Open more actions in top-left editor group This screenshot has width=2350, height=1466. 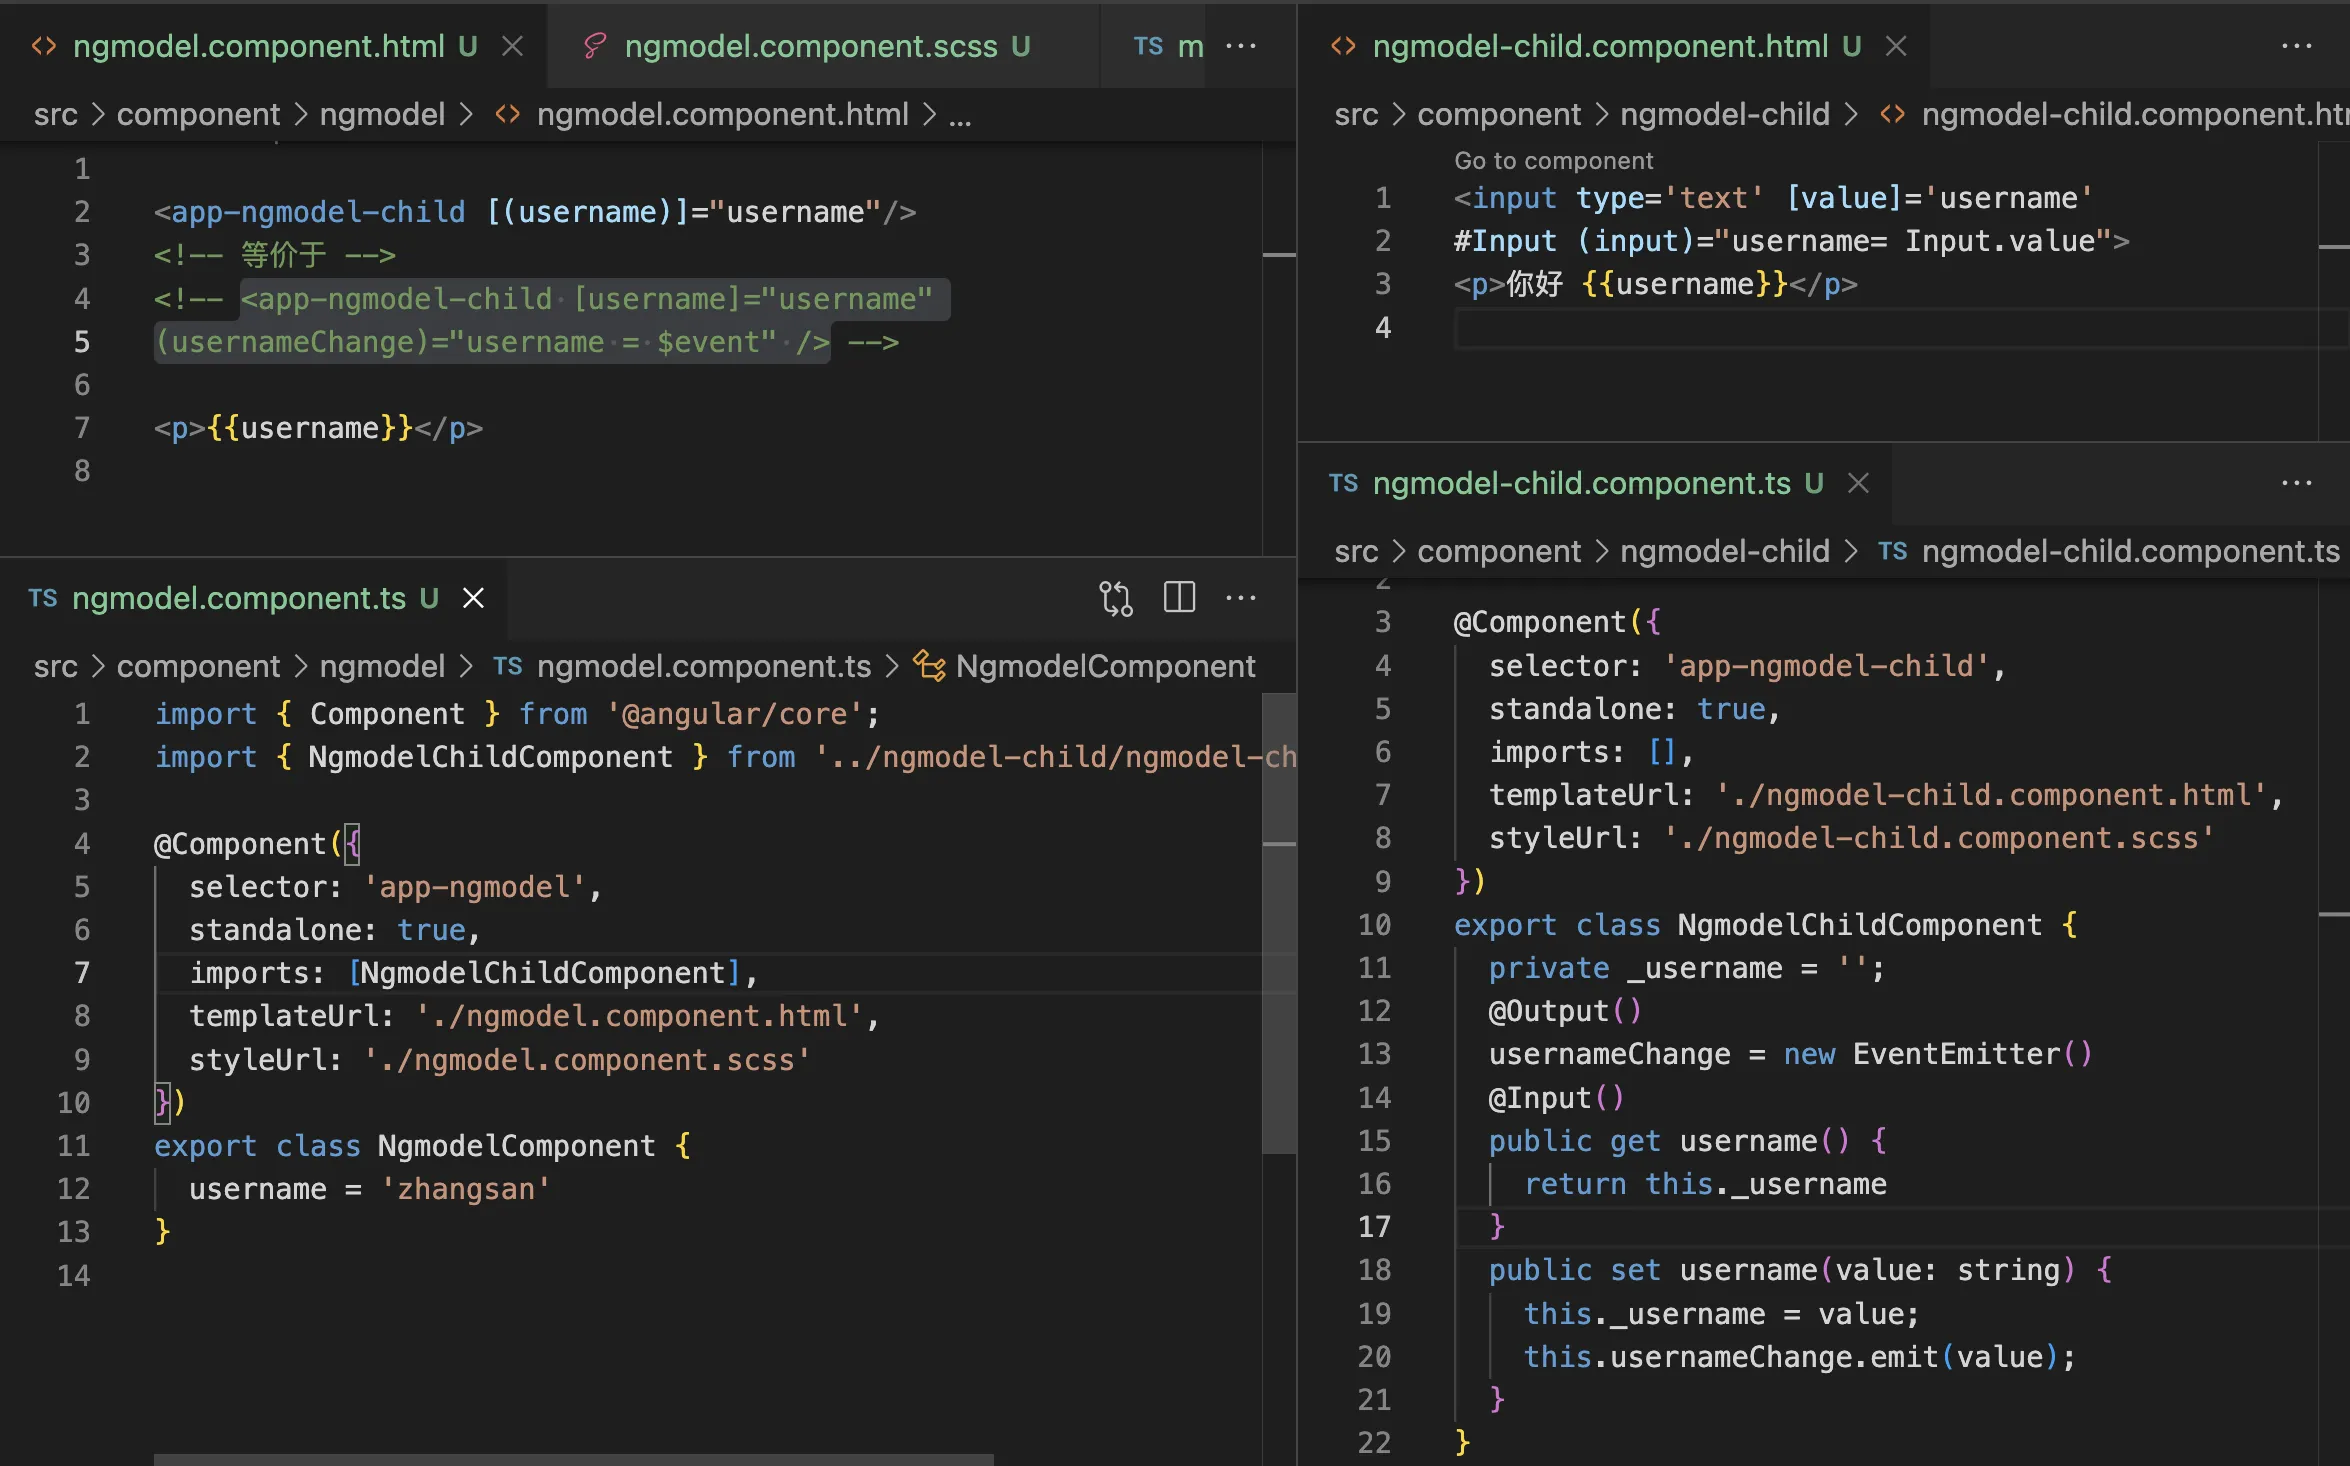tap(1240, 46)
